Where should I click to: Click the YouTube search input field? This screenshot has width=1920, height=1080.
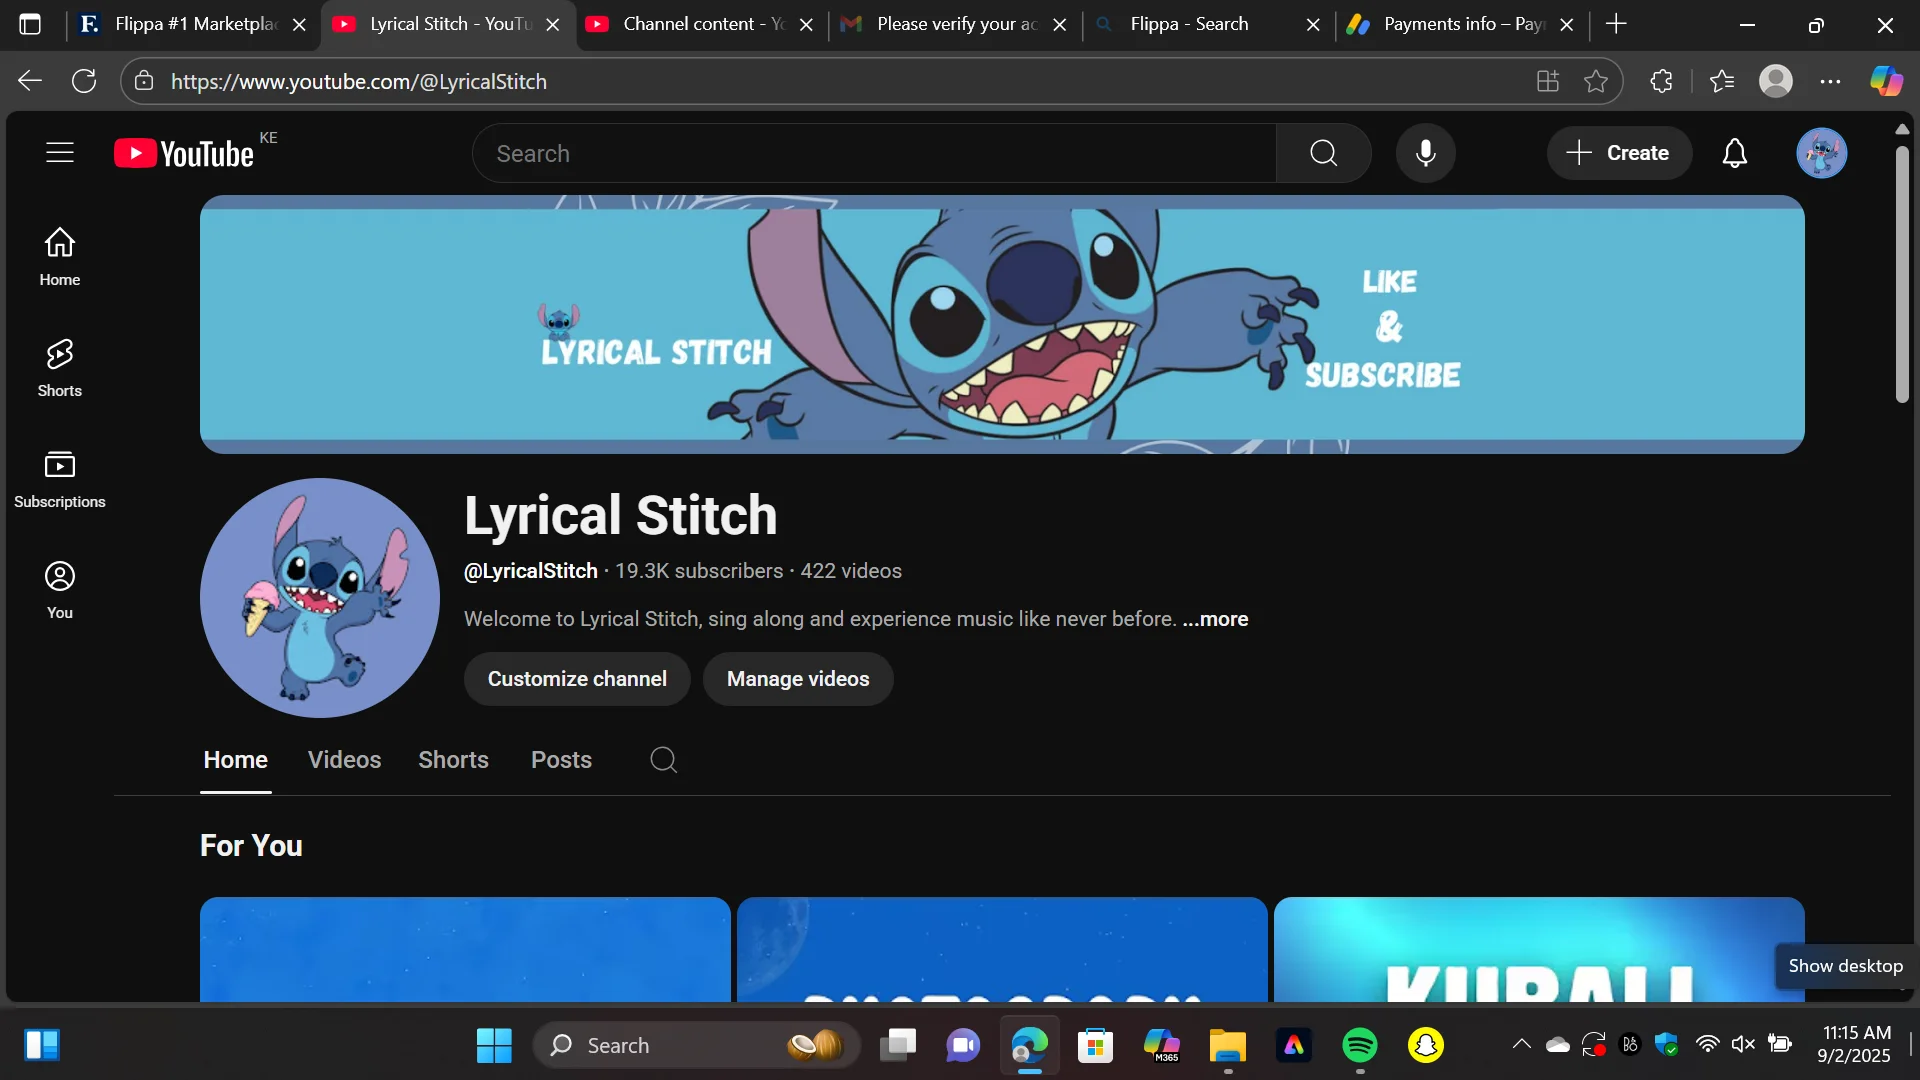875,153
